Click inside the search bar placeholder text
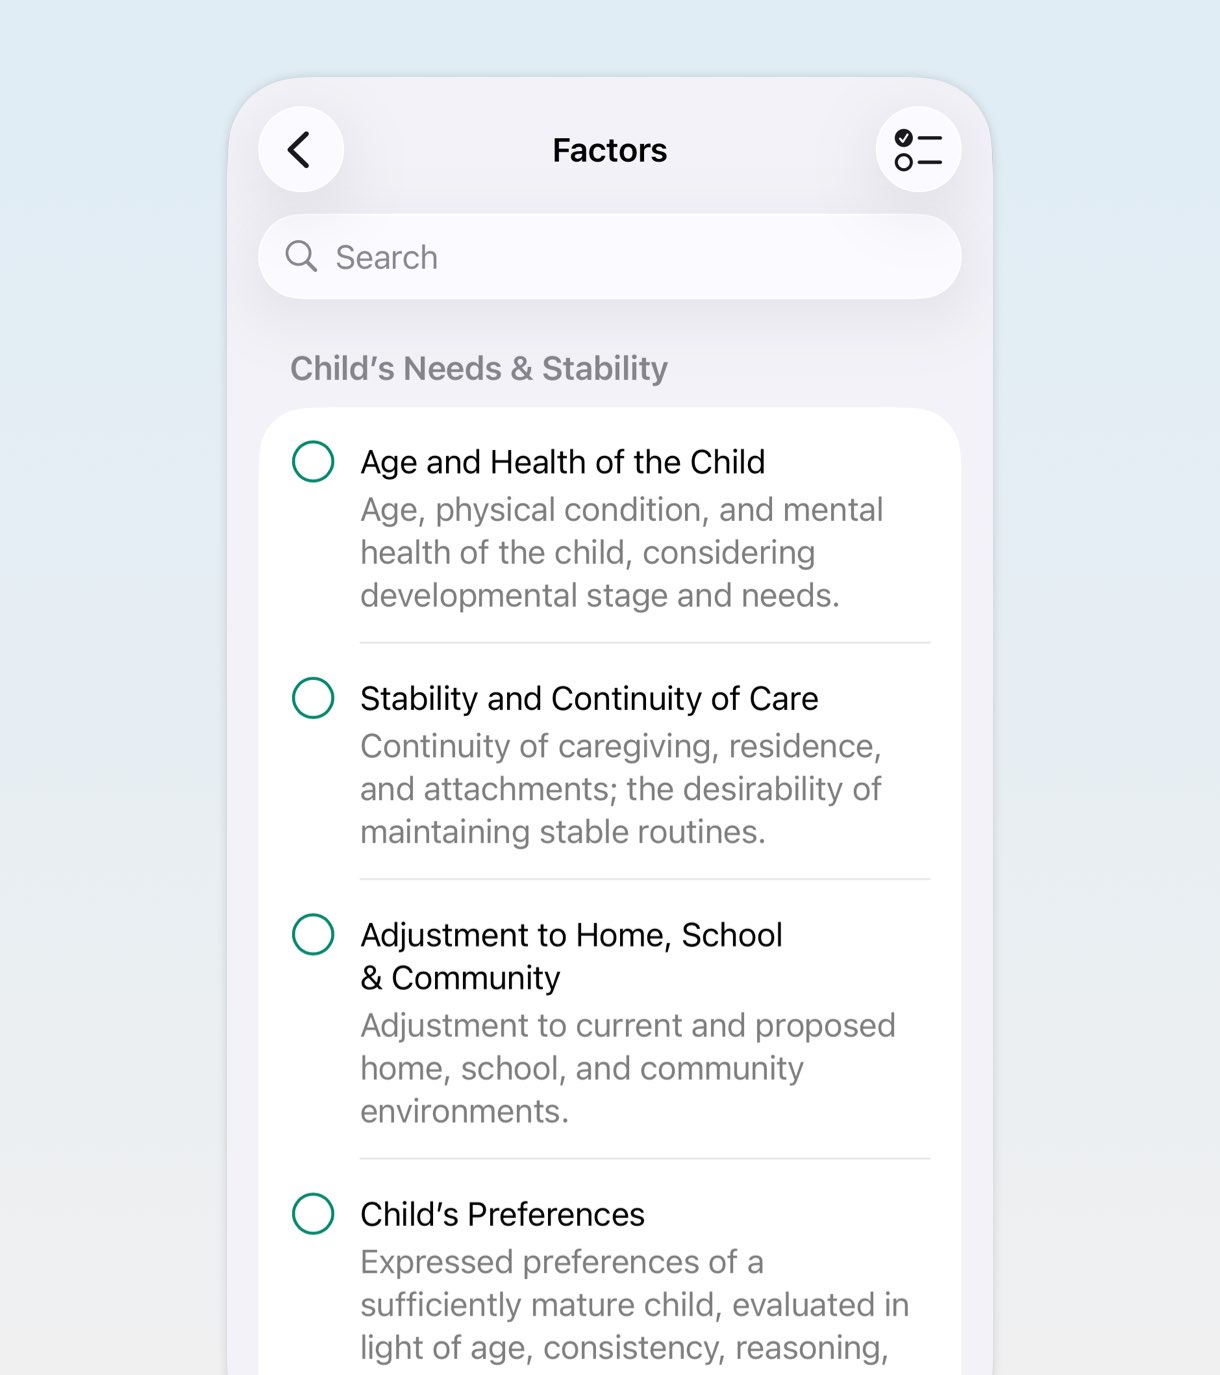Screen dimensions: 1220x1375 pyautogui.click(x=385, y=257)
